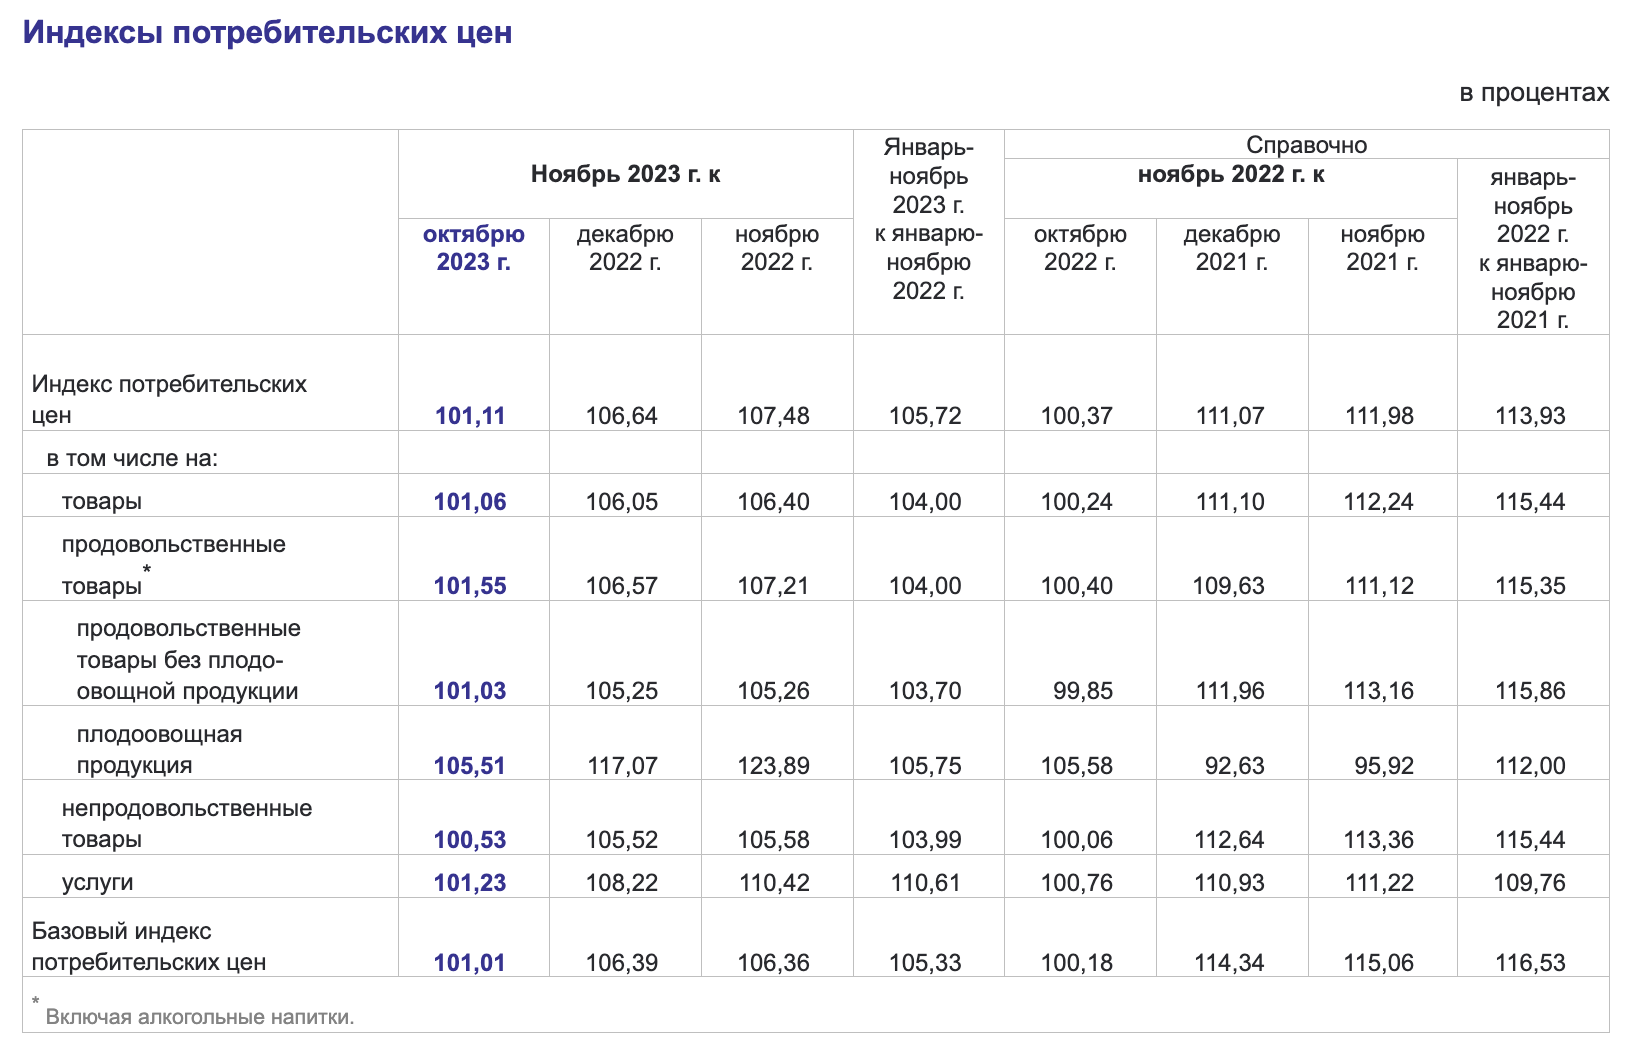
Task: Click the bold value 101,03
Action: click(x=470, y=691)
